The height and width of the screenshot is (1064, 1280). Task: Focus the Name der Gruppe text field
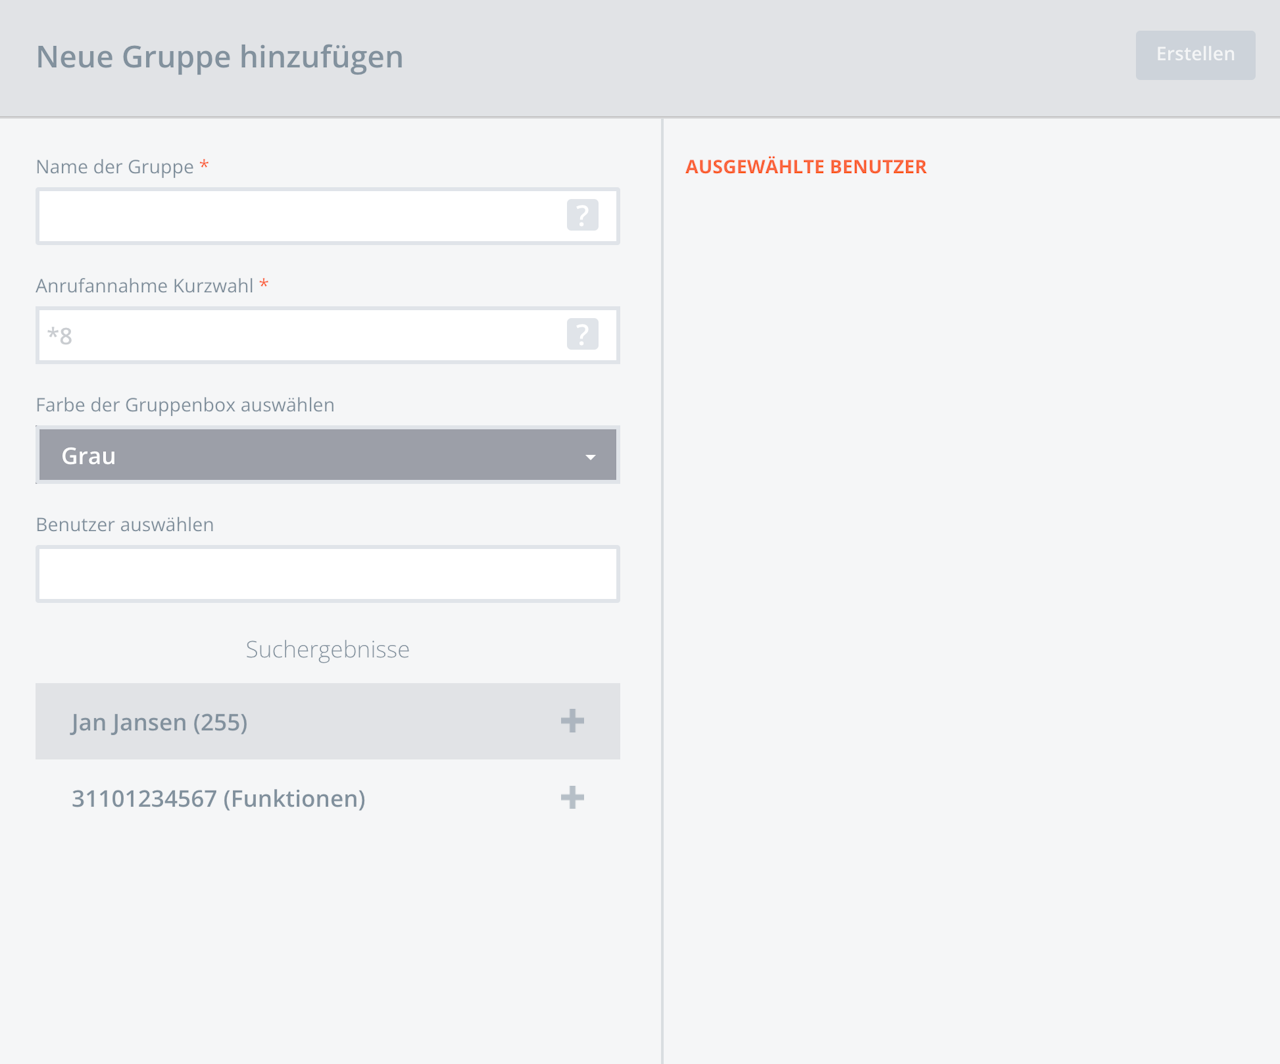coord(328,216)
